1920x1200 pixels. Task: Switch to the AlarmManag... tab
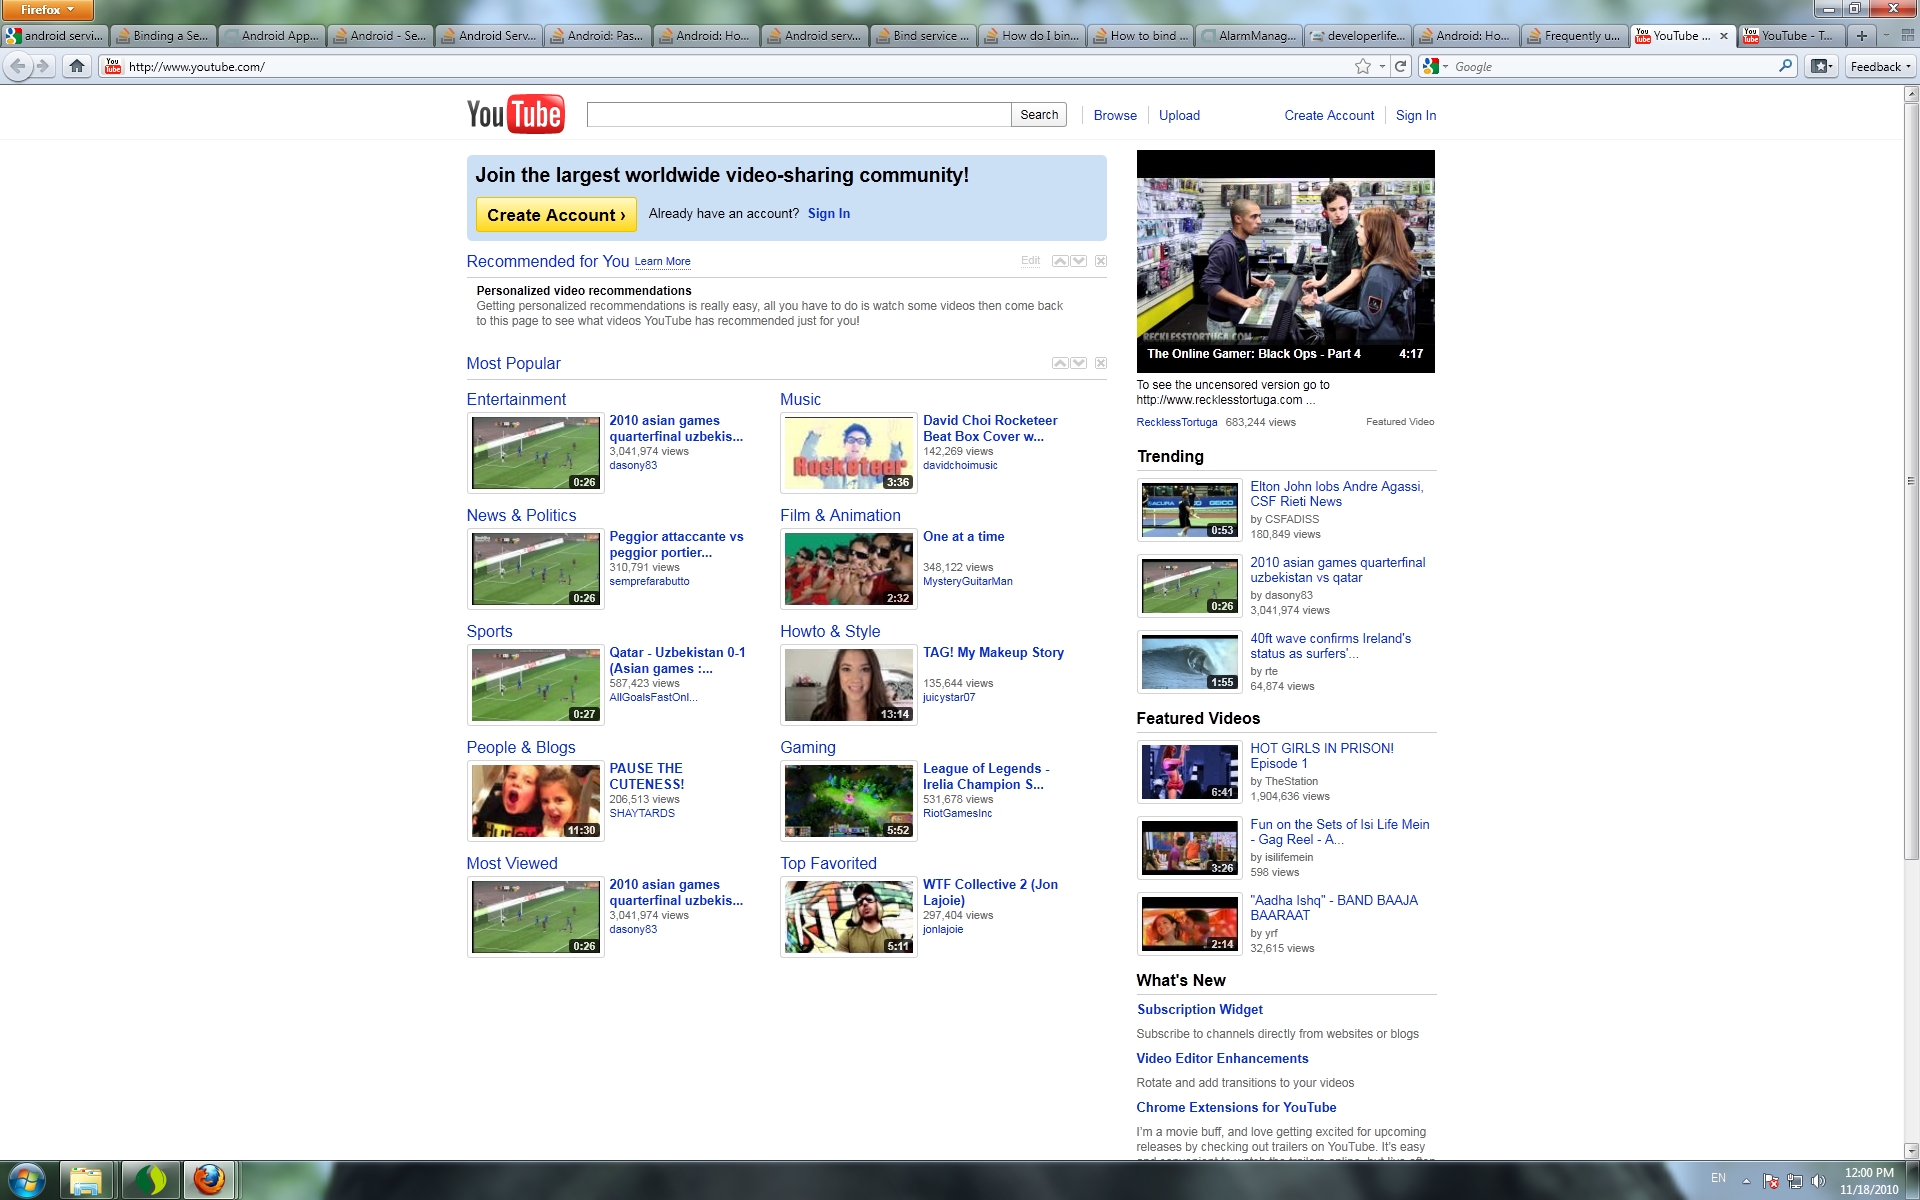tap(1249, 36)
